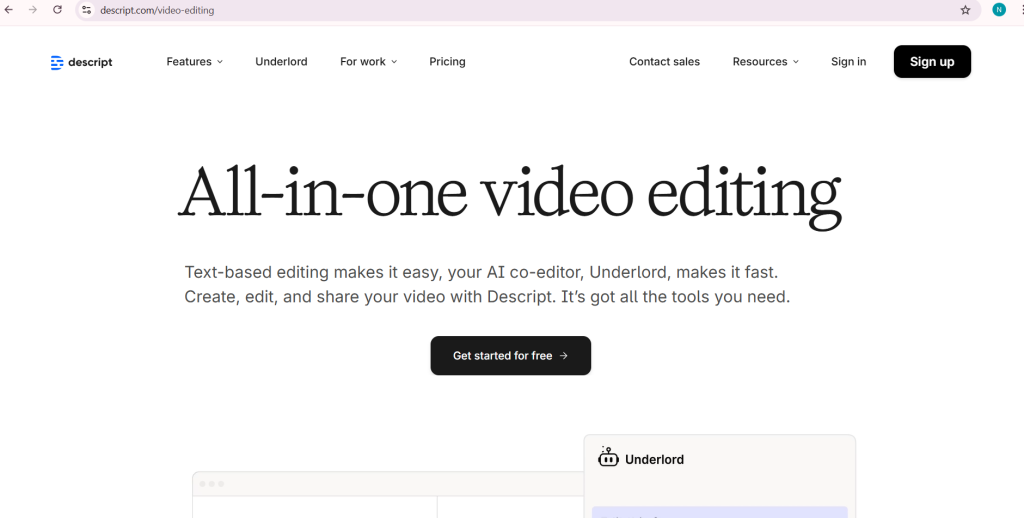Open the Resources dropdown menu
The height and width of the screenshot is (518, 1024).
[765, 62]
